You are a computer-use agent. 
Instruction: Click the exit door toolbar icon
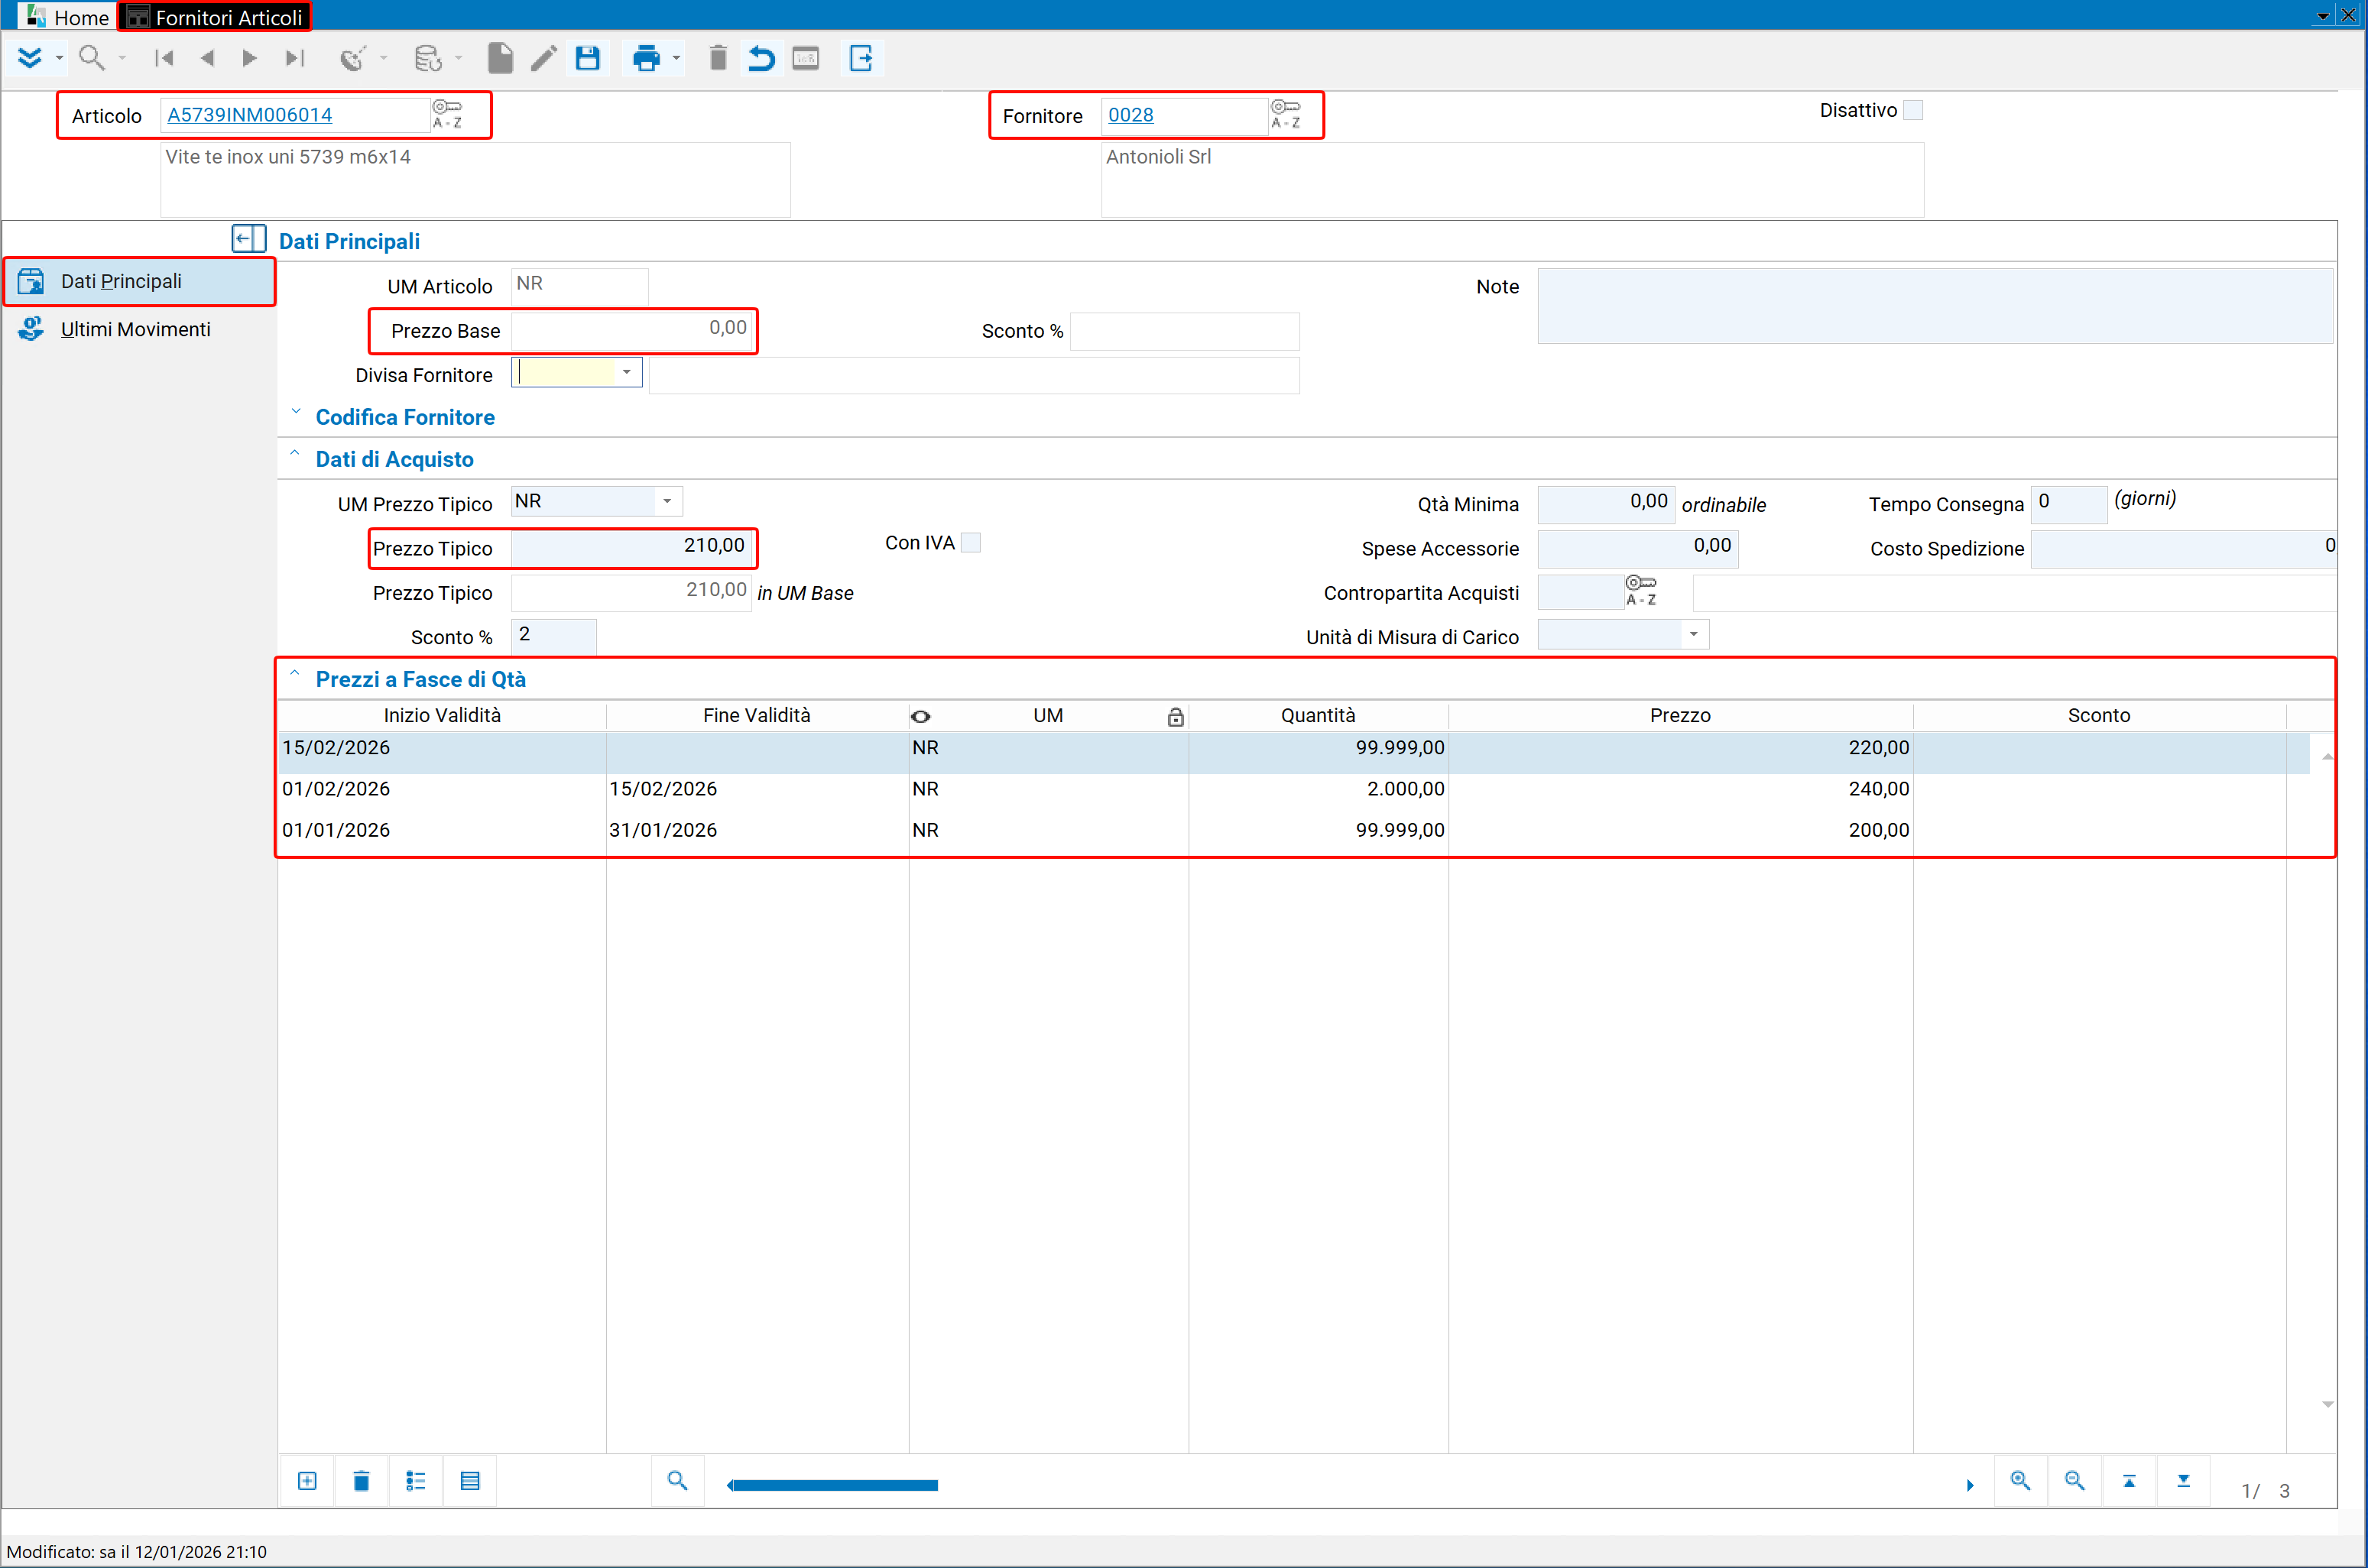coord(861,58)
